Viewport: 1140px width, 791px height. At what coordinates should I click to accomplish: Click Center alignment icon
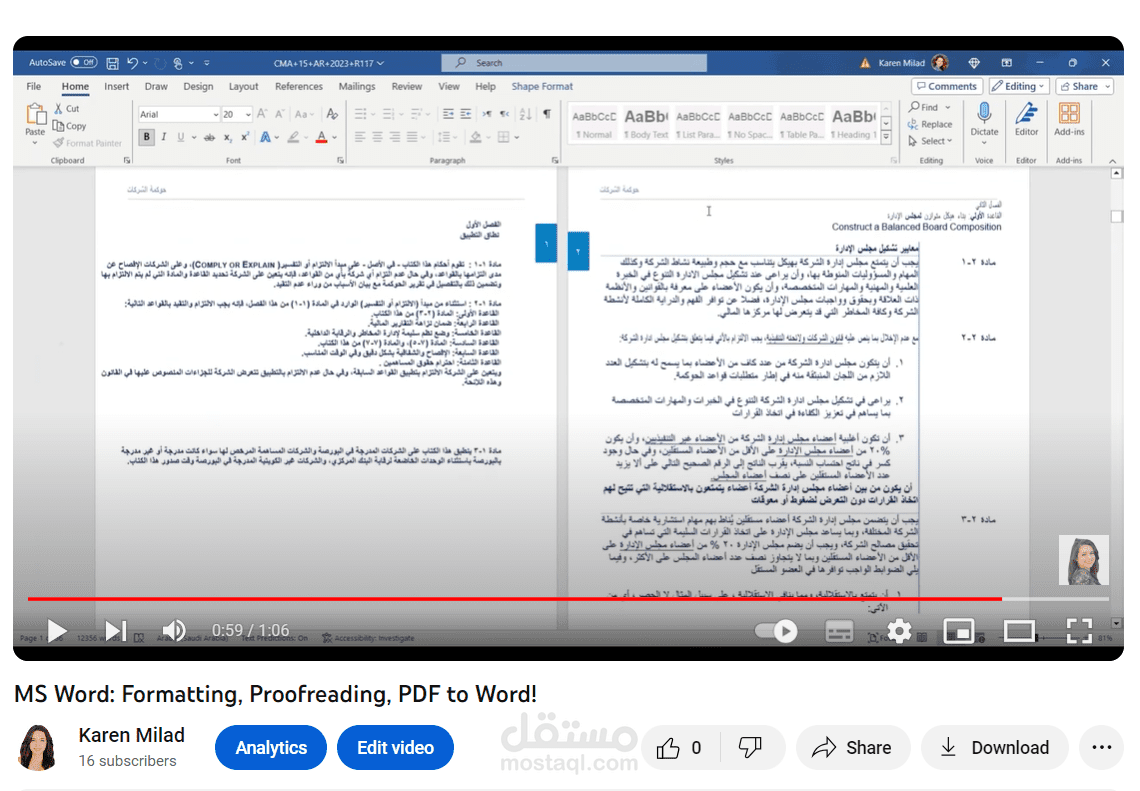[x=377, y=137]
